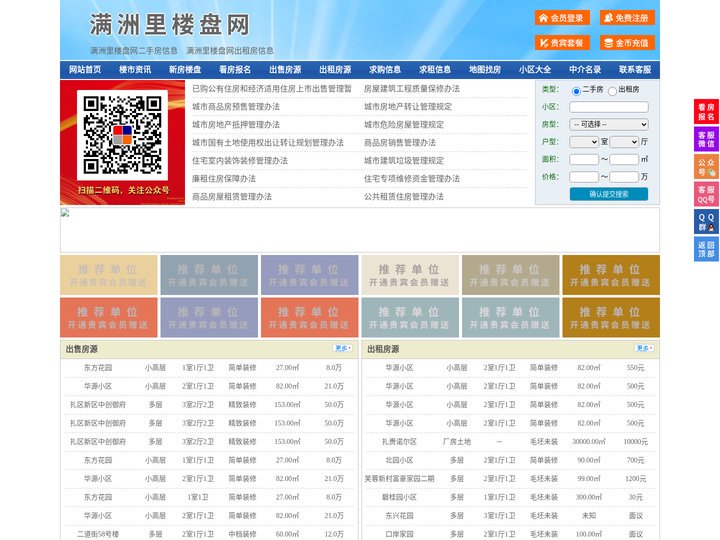Click the 免费注册 register button
Screen dimensions: 720x540
point(627,18)
